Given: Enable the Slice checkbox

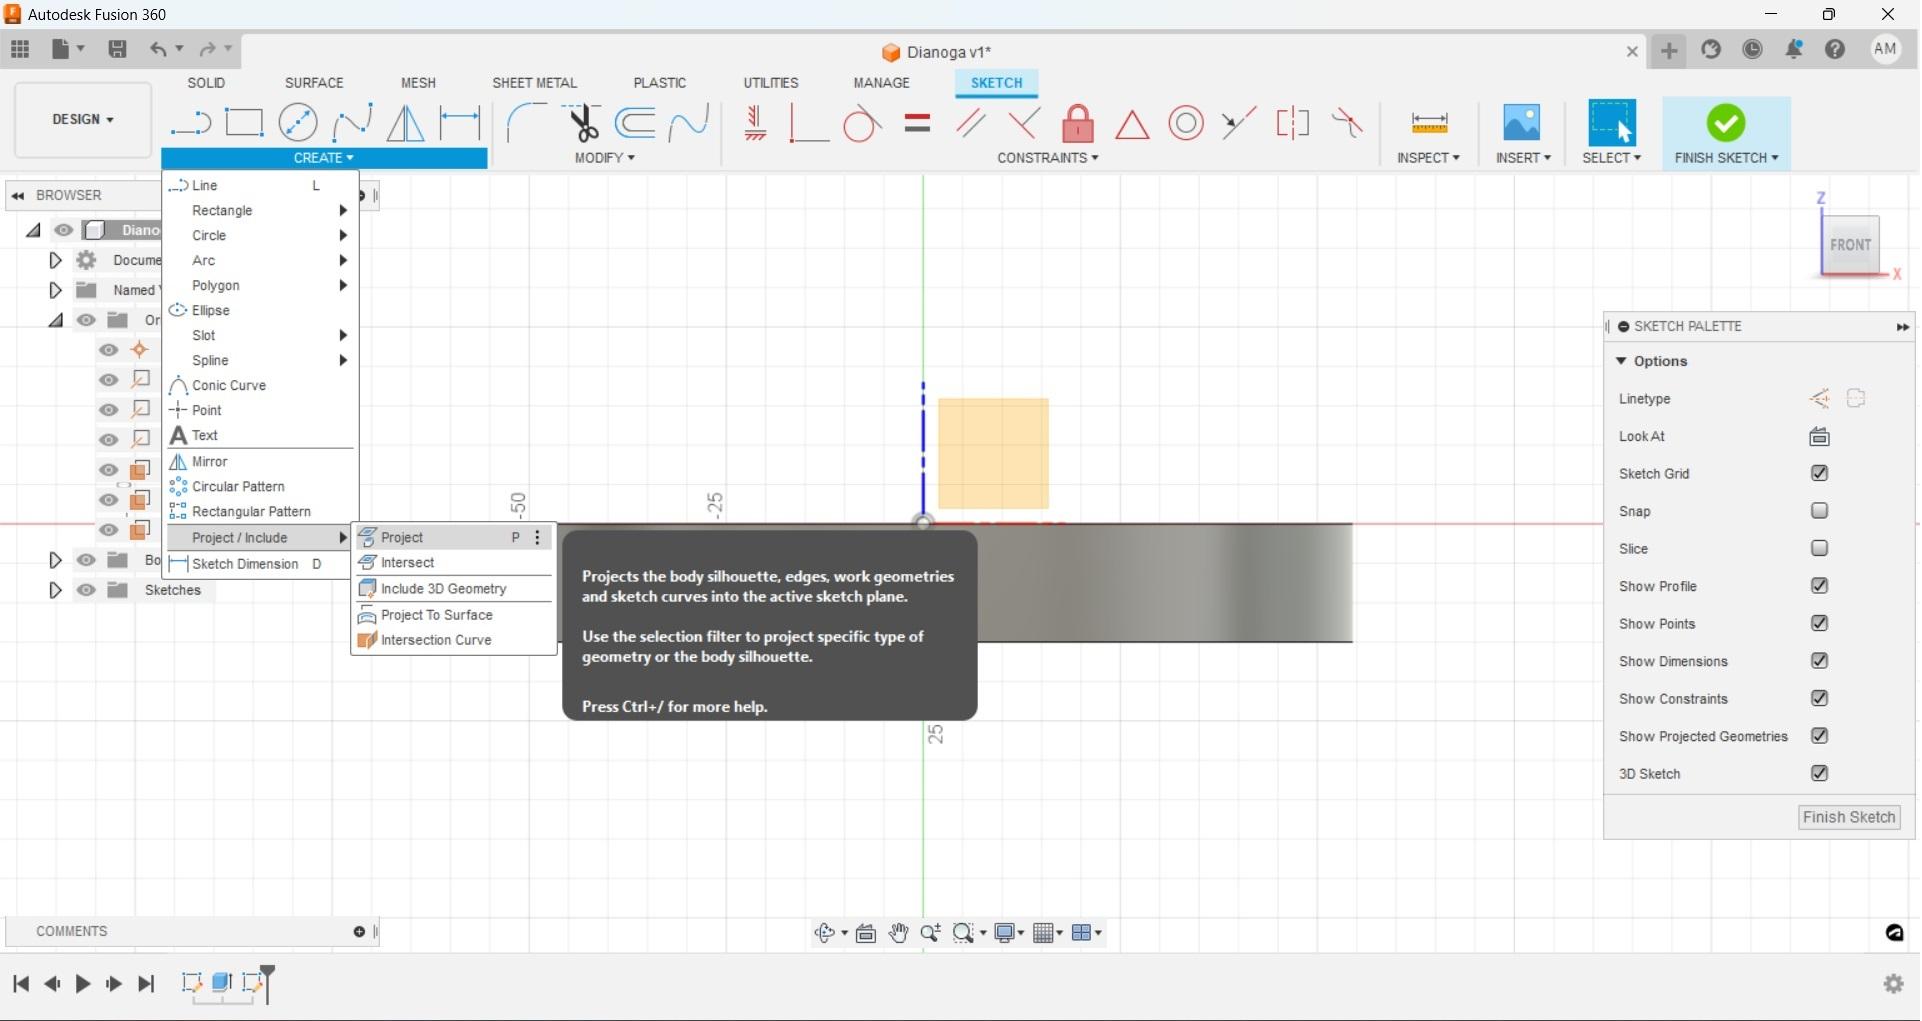Looking at the screenshot, I should click(x=1820, y=548).
